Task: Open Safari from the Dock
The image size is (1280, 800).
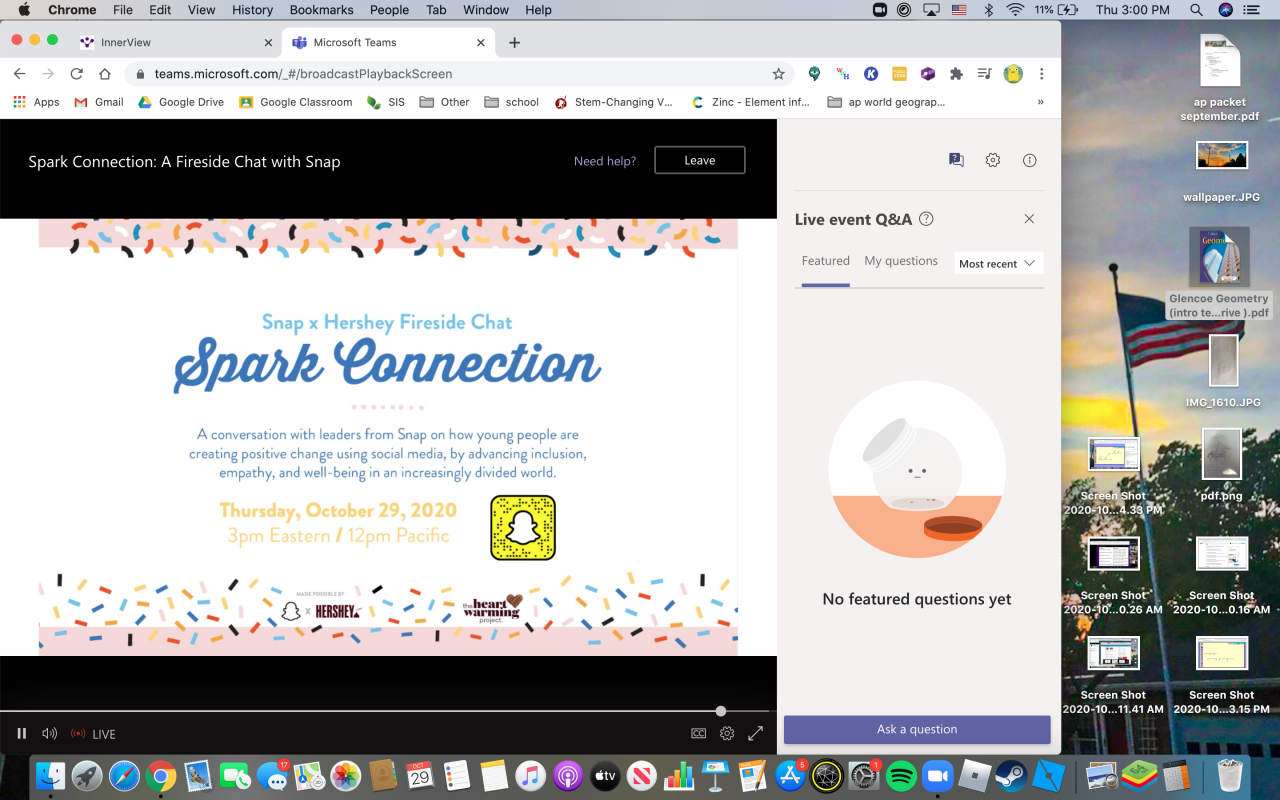Action: (x=124, y=776)
